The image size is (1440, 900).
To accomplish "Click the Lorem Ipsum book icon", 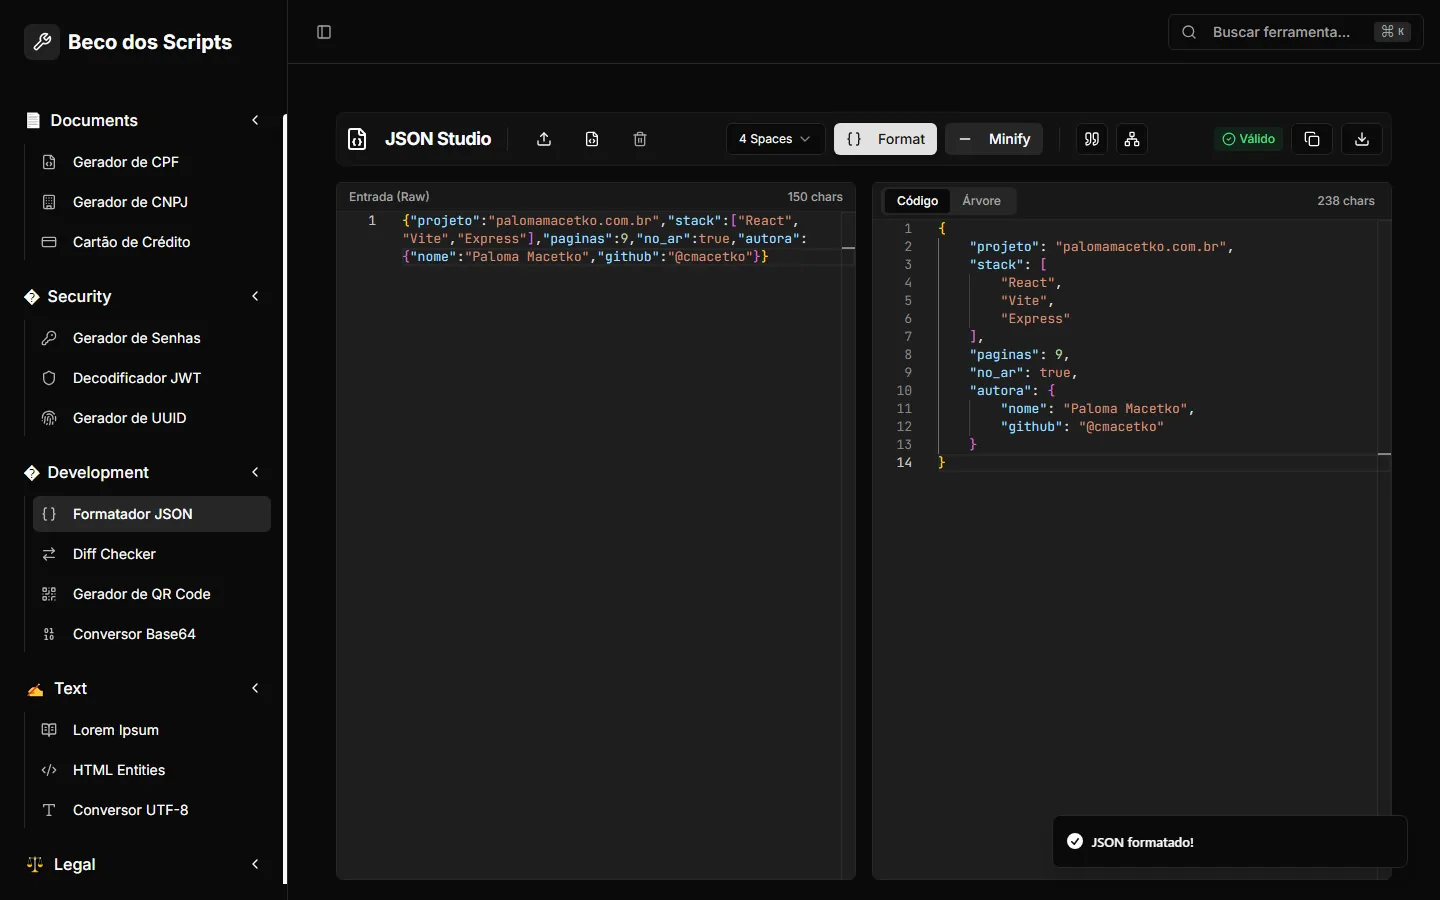I will (49, 730).
